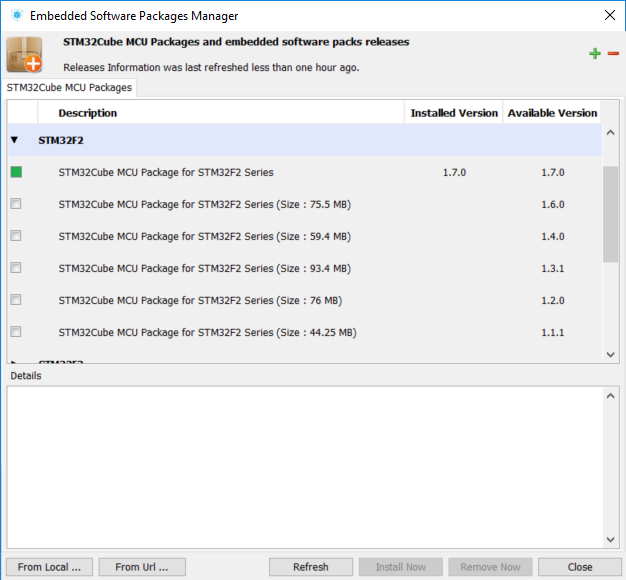Click the package list scrollbar thumb
Image resolution: width=626 pixels, height=580 pixels.
click(x=610, y=214)
